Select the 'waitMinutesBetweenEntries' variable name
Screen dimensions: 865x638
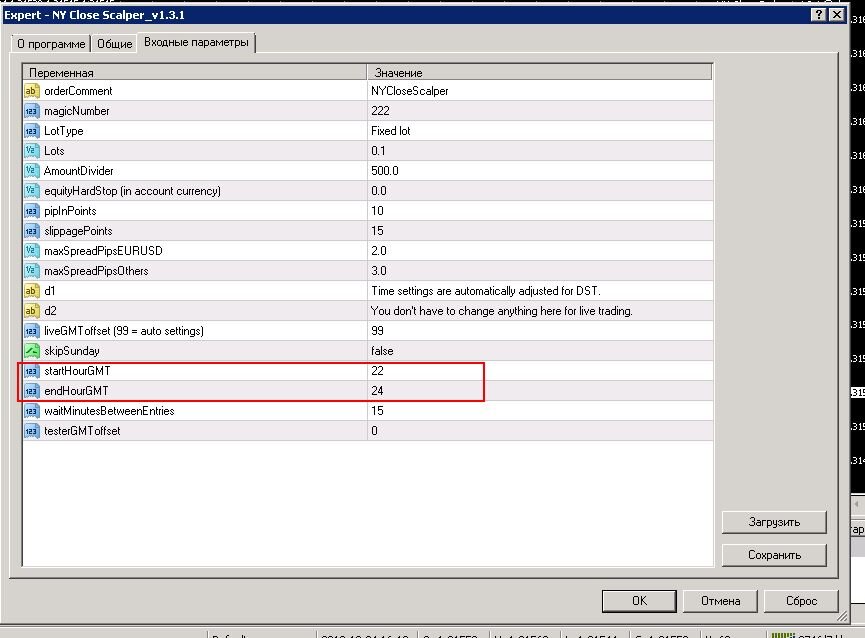point(109,411)
